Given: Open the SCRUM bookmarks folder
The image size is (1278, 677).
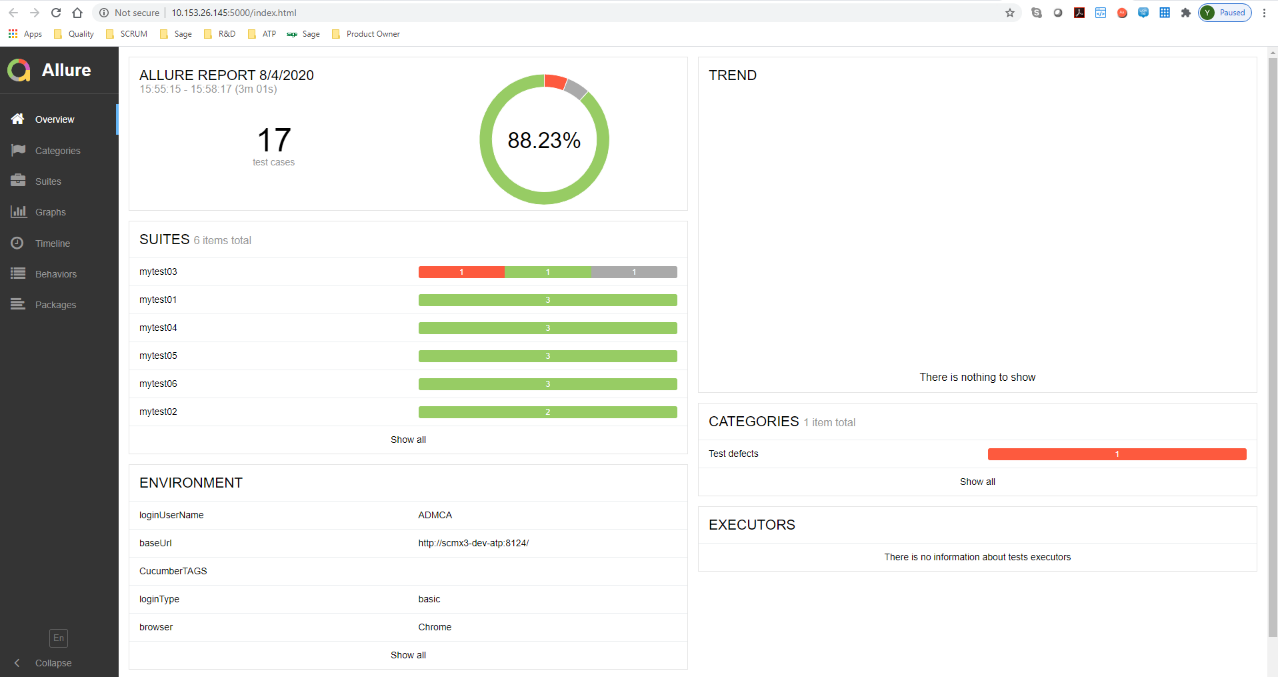Looking at the screenshot, I should pos(132,34).
